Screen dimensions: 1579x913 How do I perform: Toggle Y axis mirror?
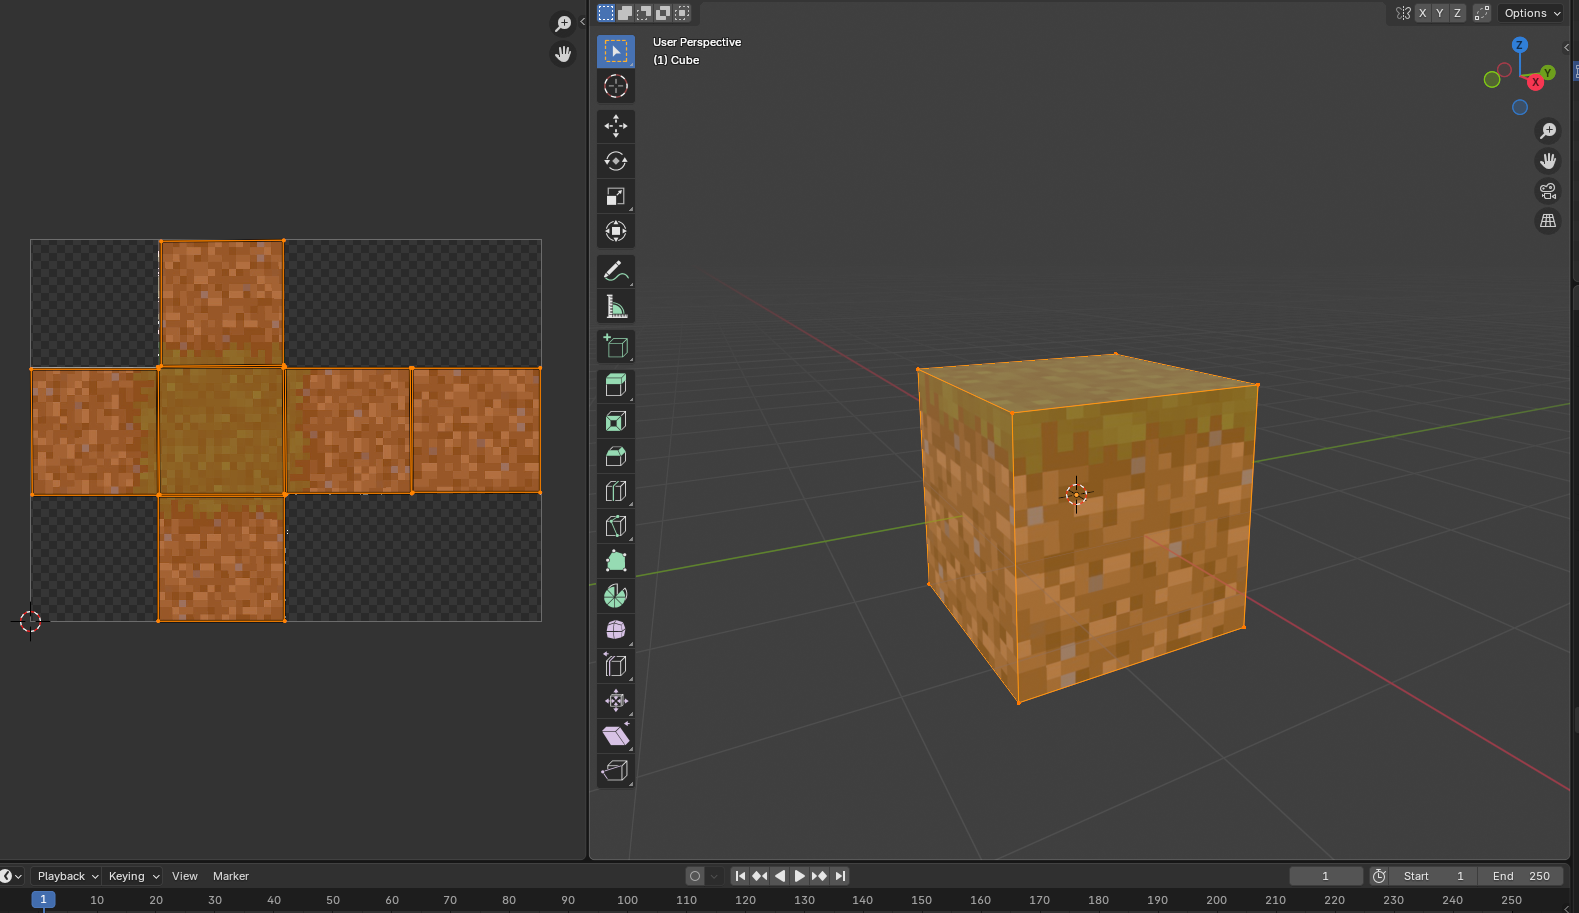1440,13
